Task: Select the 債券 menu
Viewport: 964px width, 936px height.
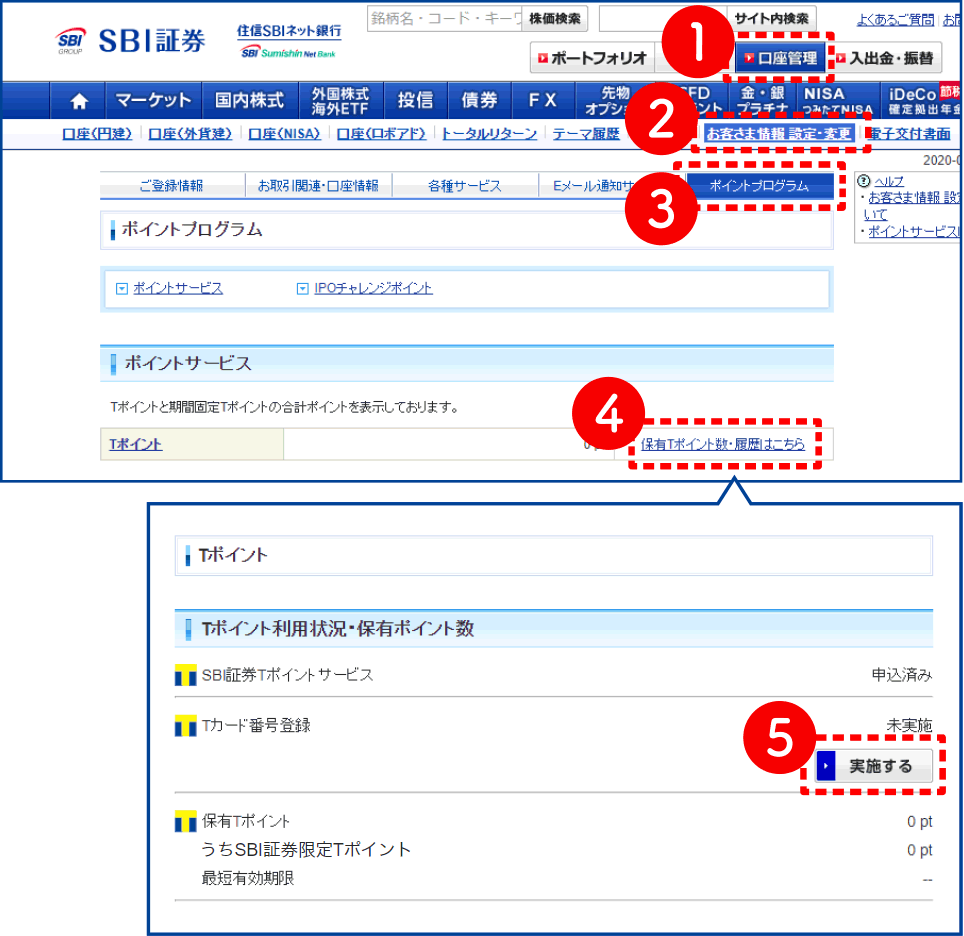Action: [x=479, y=100]
